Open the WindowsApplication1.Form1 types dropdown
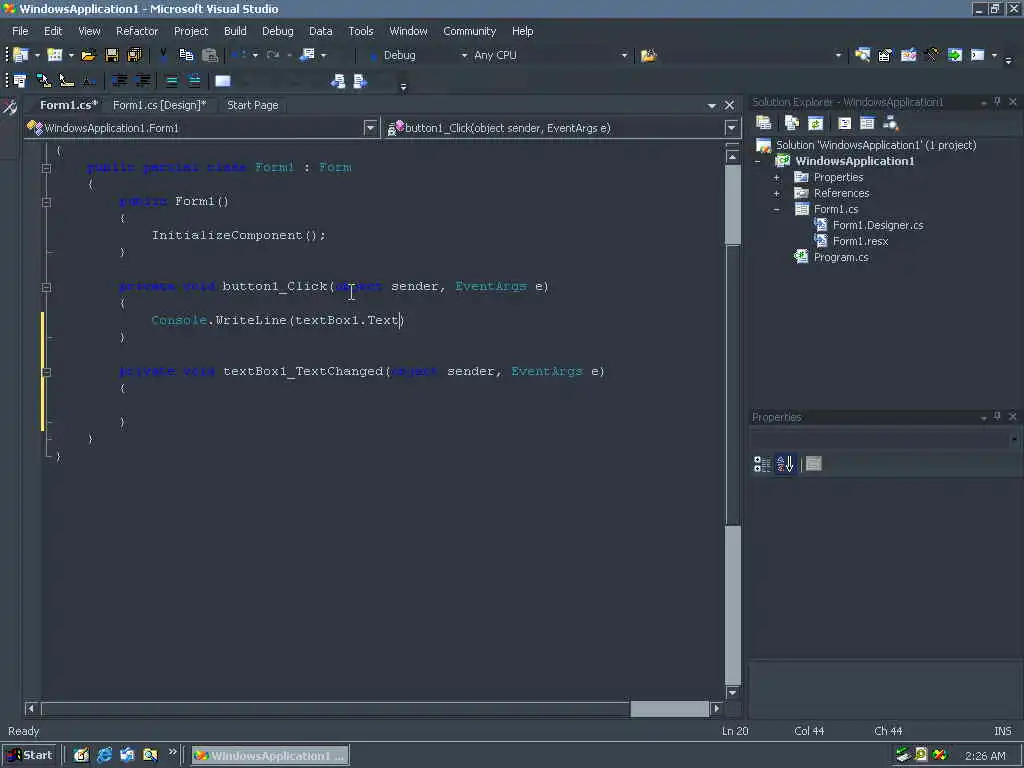This screenshot has width=1024, height=768. point(370,128)
